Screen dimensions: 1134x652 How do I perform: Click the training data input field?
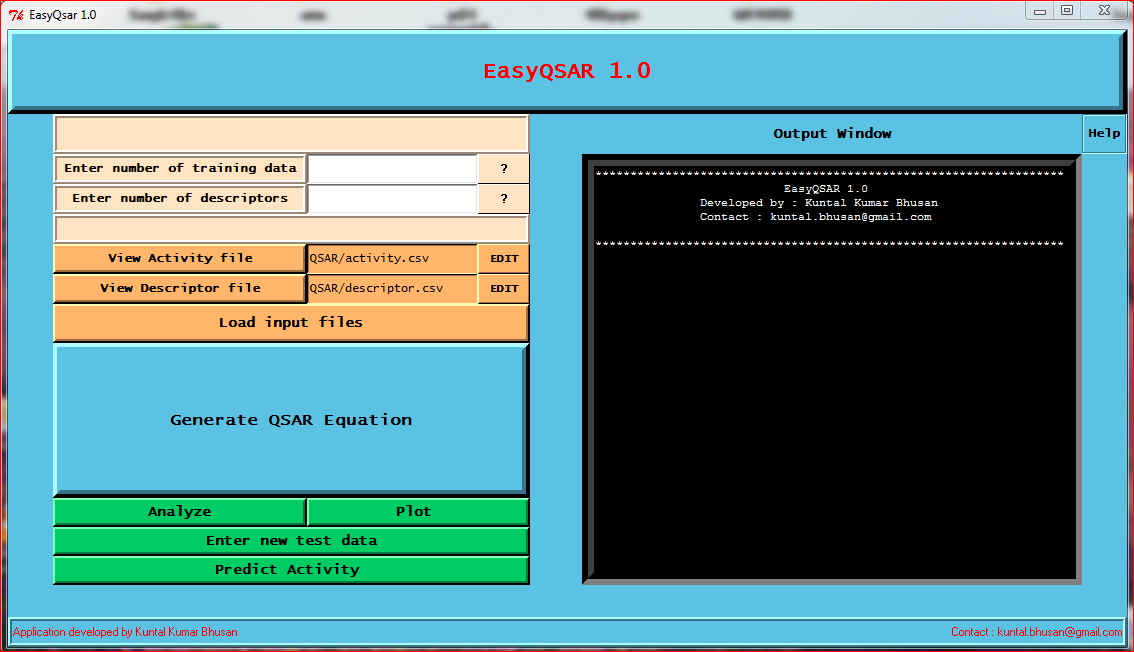tap(392, 168)
